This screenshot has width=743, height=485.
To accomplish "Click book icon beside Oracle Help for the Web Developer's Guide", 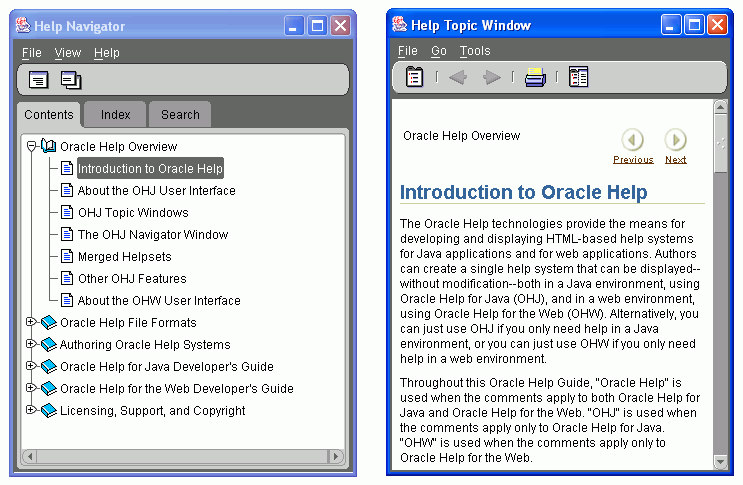I will (x=49, y=388).
